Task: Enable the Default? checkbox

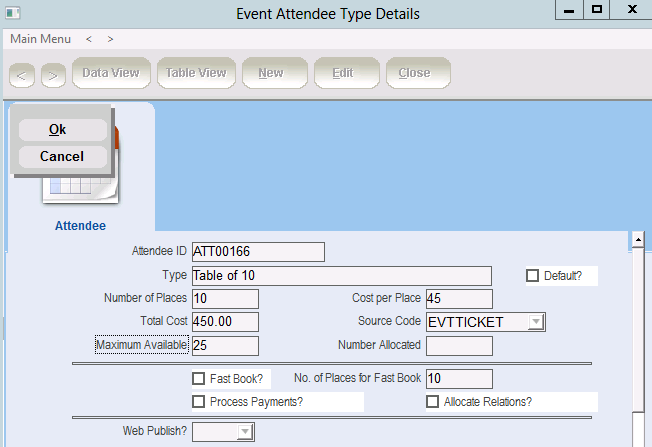Action: (x=532, y=275)
